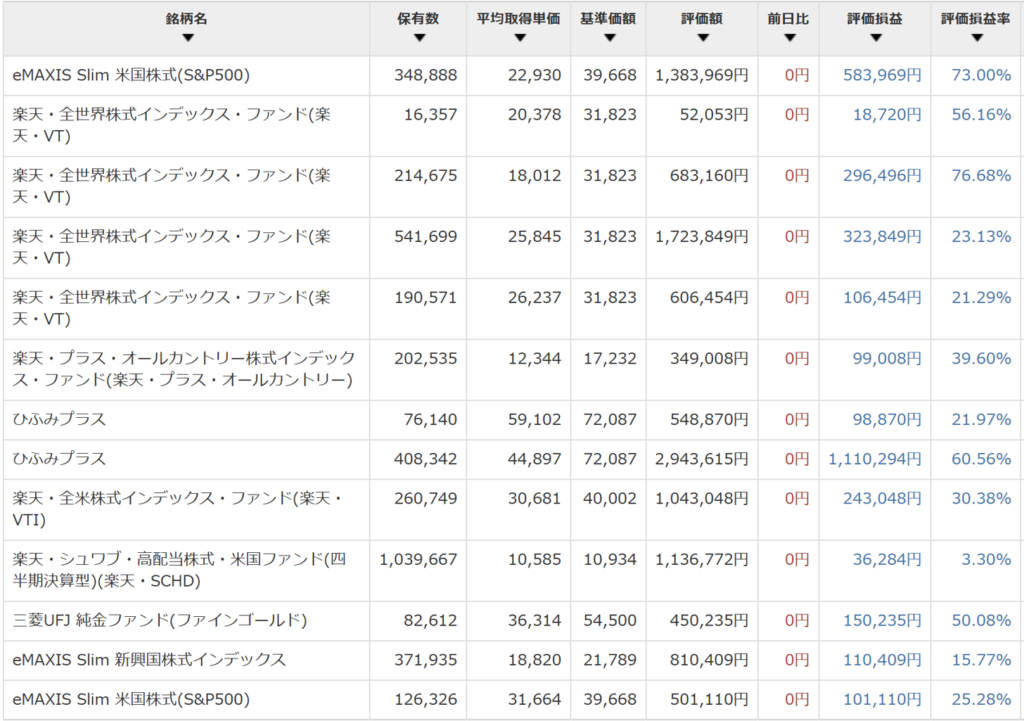
Task: Sort by 評価損益 using its arrow
Action: pos(875,38)
